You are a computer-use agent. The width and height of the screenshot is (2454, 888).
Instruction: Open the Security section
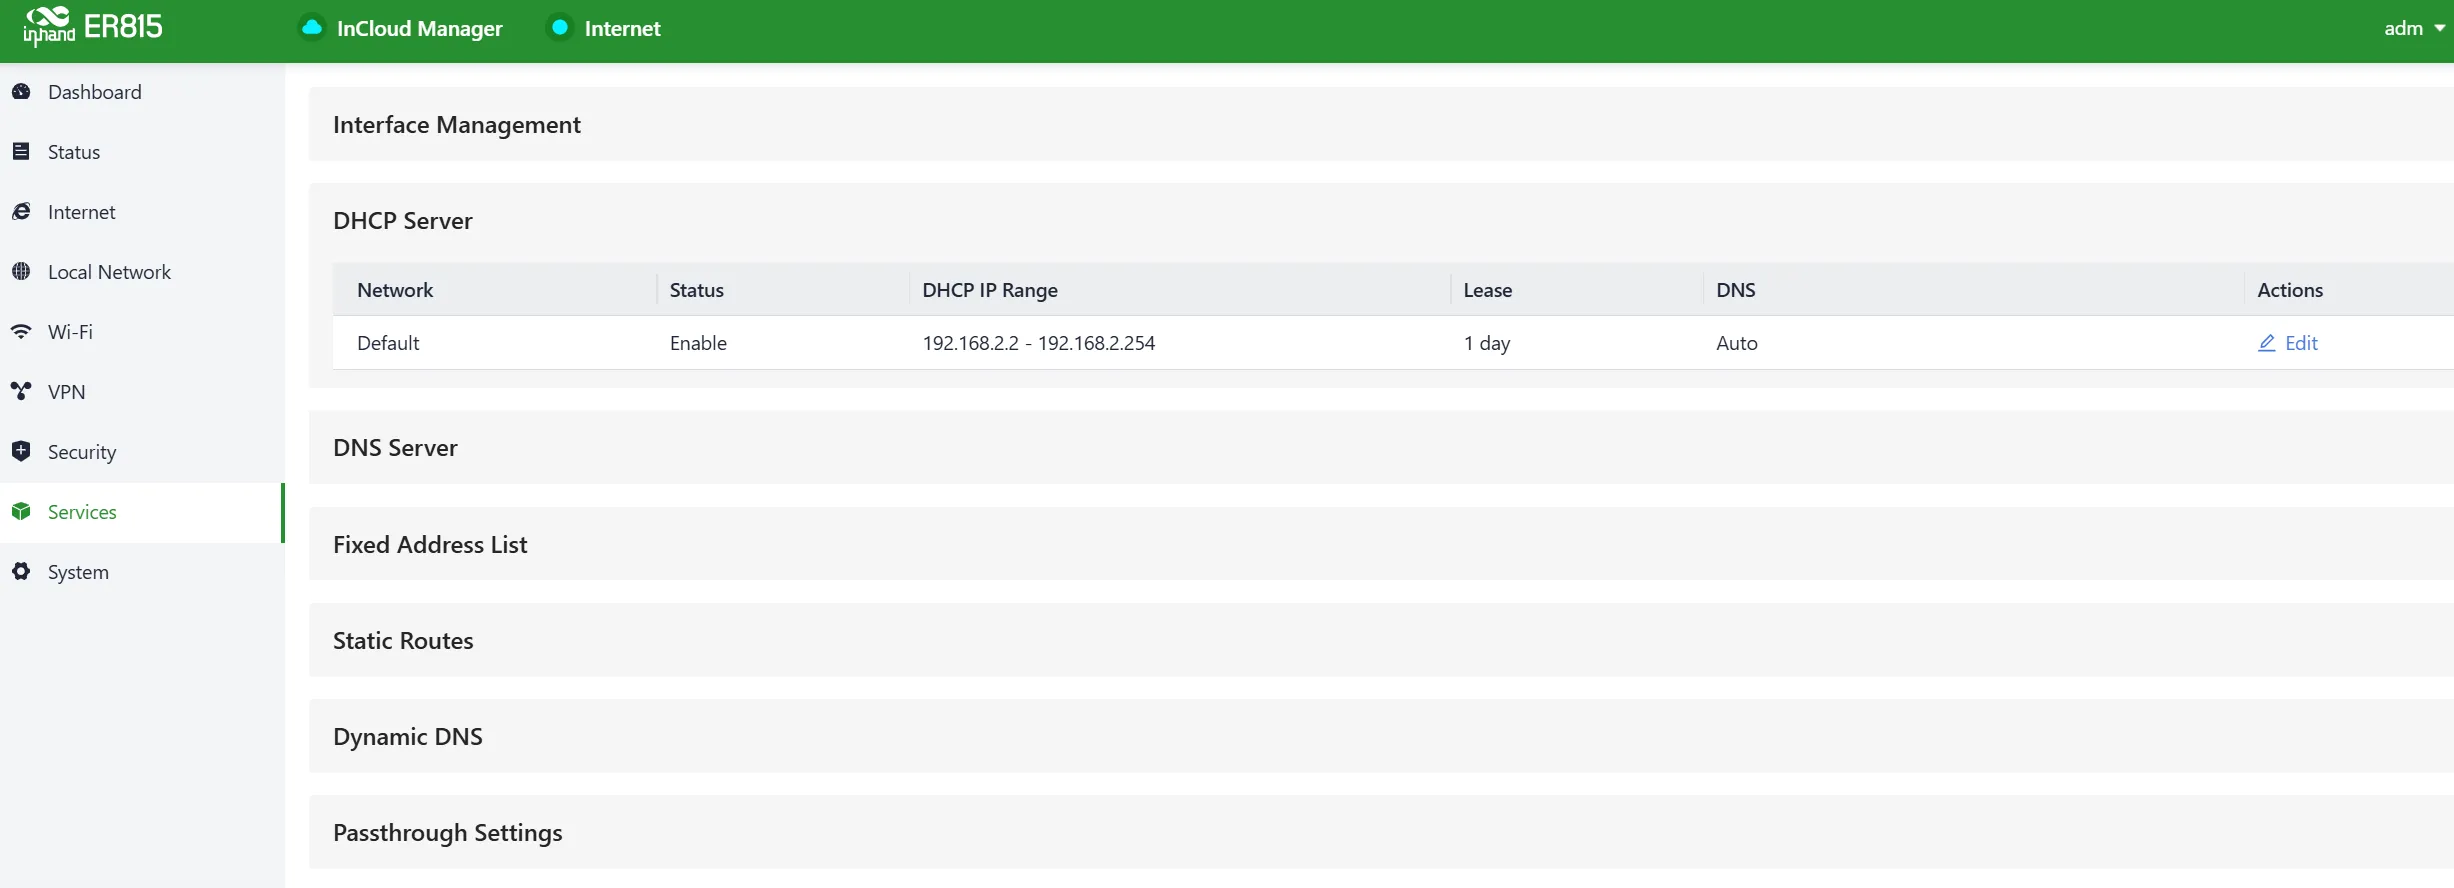[x=142, y=452]
